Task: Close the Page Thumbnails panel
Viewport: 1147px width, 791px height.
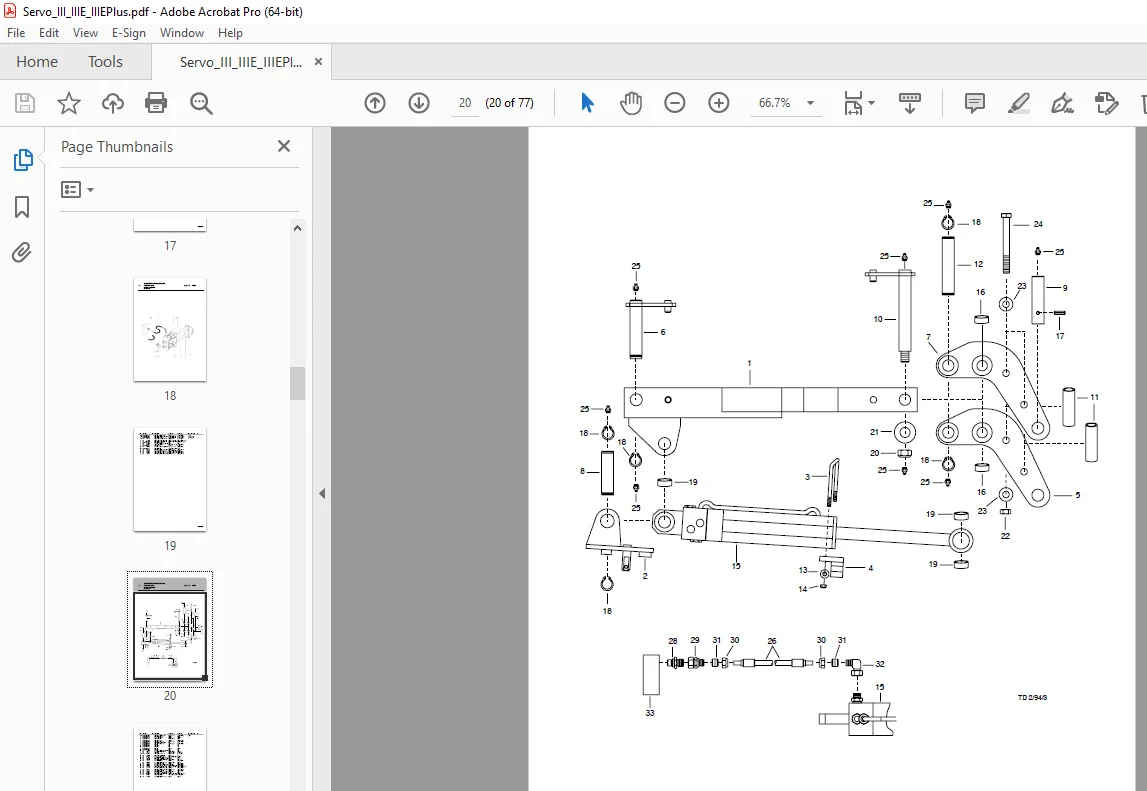Action: tap(284, 146)
